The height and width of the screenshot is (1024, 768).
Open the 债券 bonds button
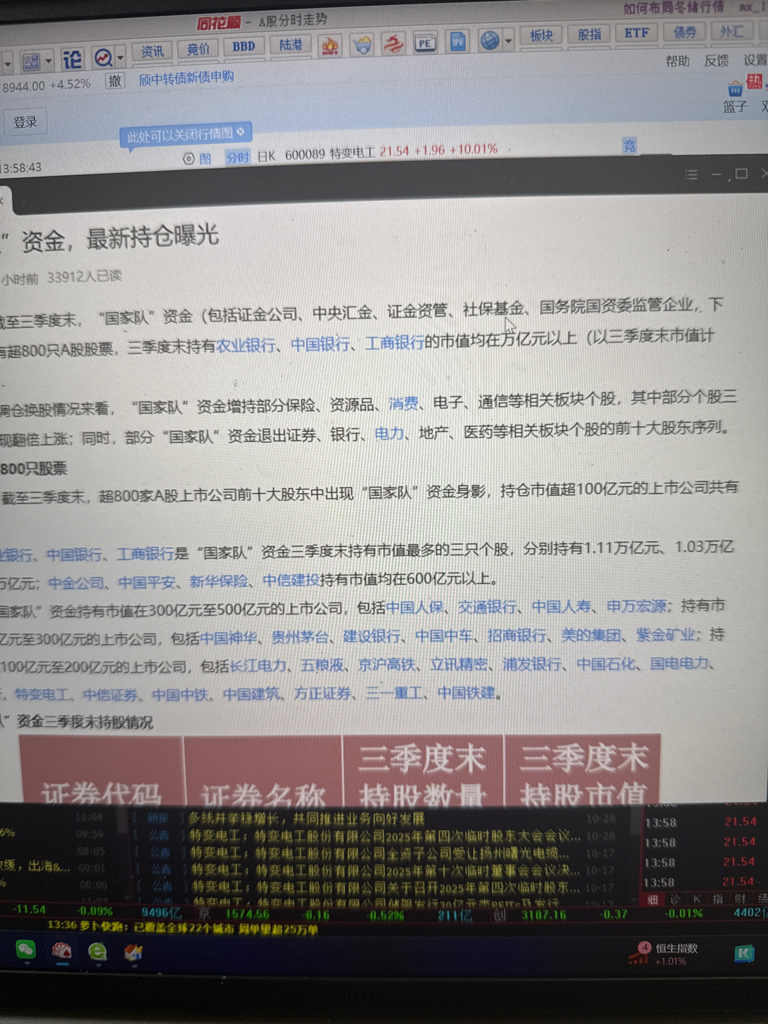(x=684, y=31)
